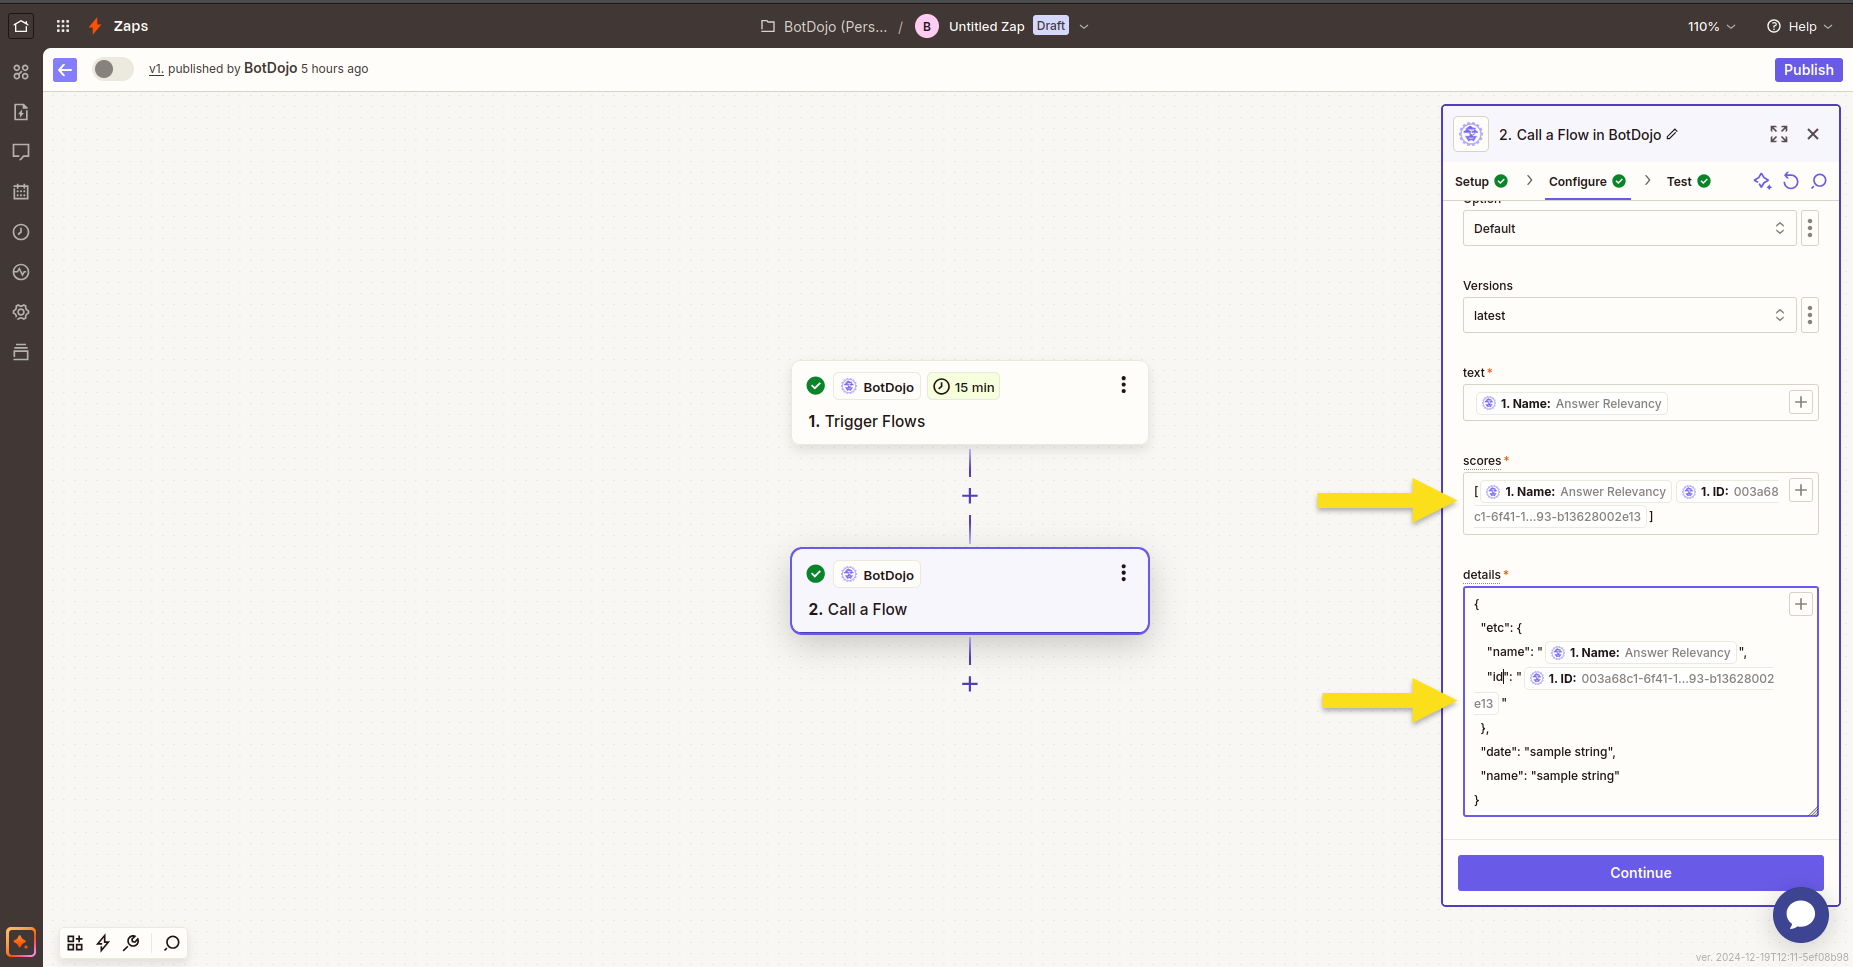Switch to the Configure tab
Viewport: 1853px width, 967px height.
point(1587,181)
